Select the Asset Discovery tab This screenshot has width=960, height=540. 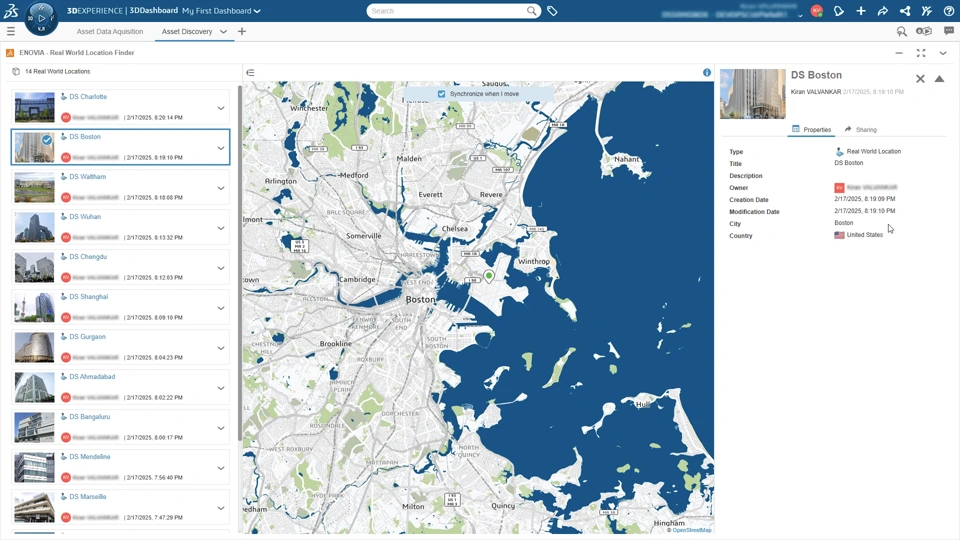click(187, 31)
